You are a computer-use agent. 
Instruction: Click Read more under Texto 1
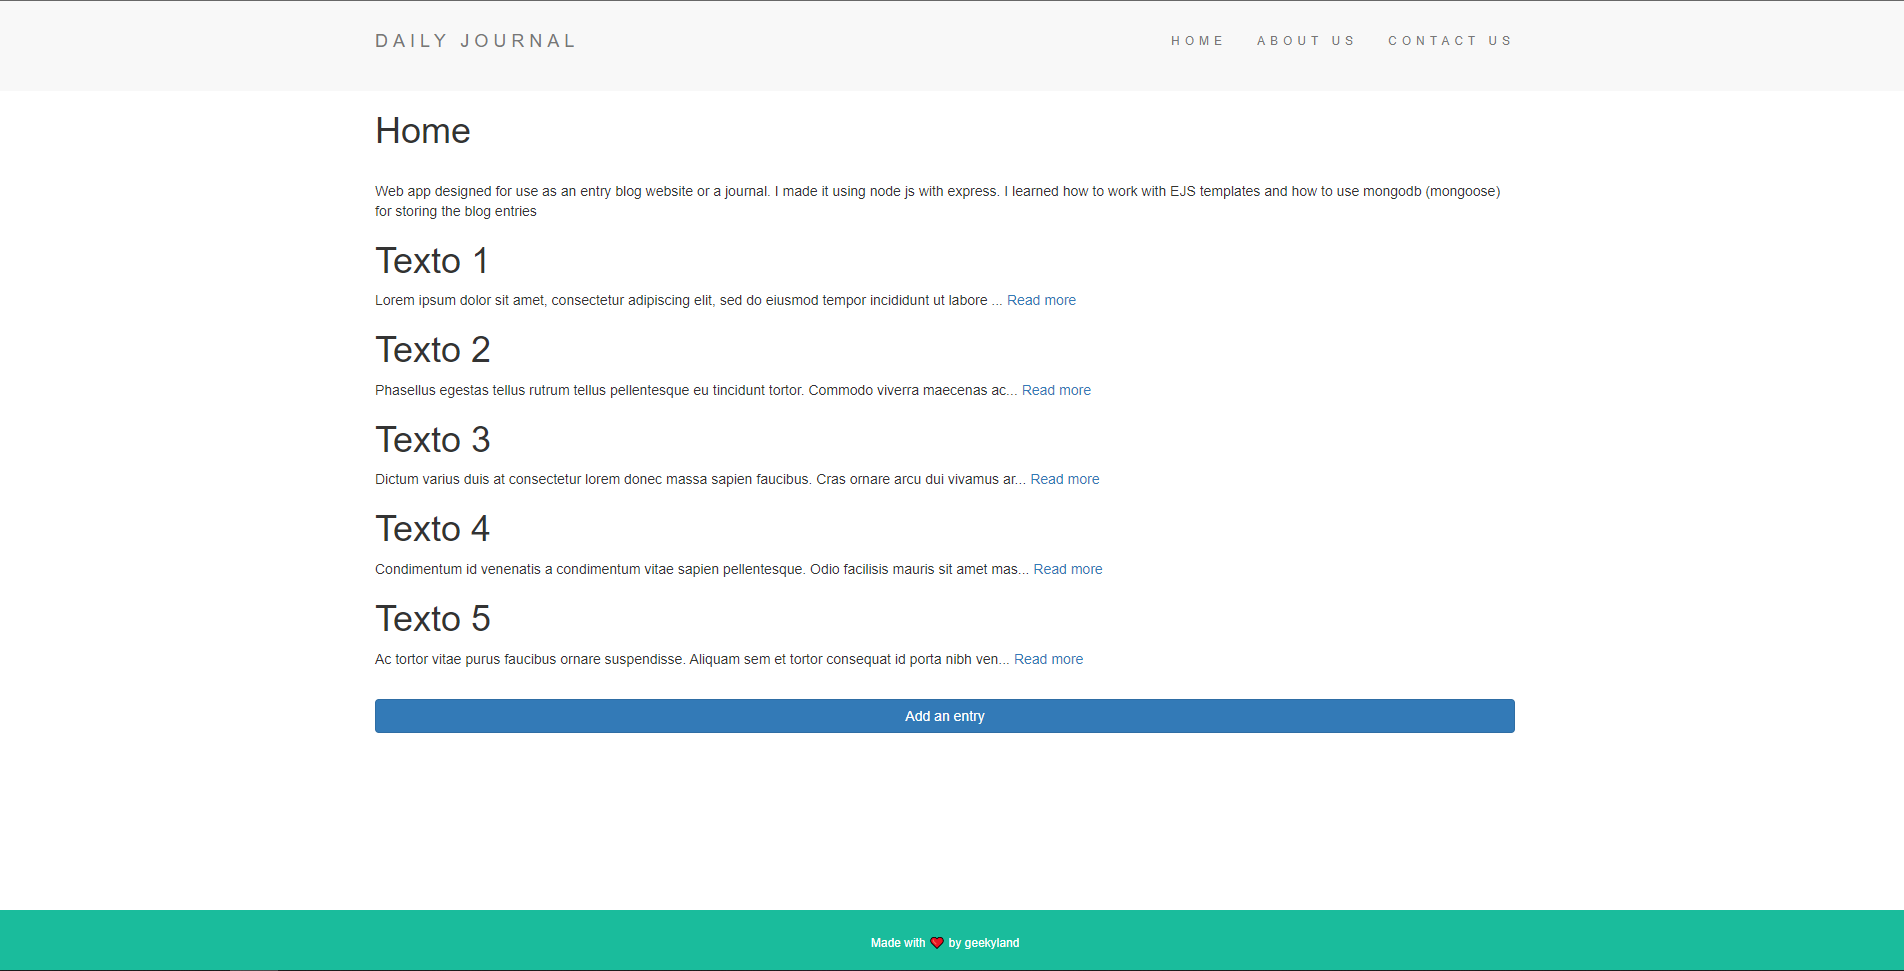coord(1041,300)
